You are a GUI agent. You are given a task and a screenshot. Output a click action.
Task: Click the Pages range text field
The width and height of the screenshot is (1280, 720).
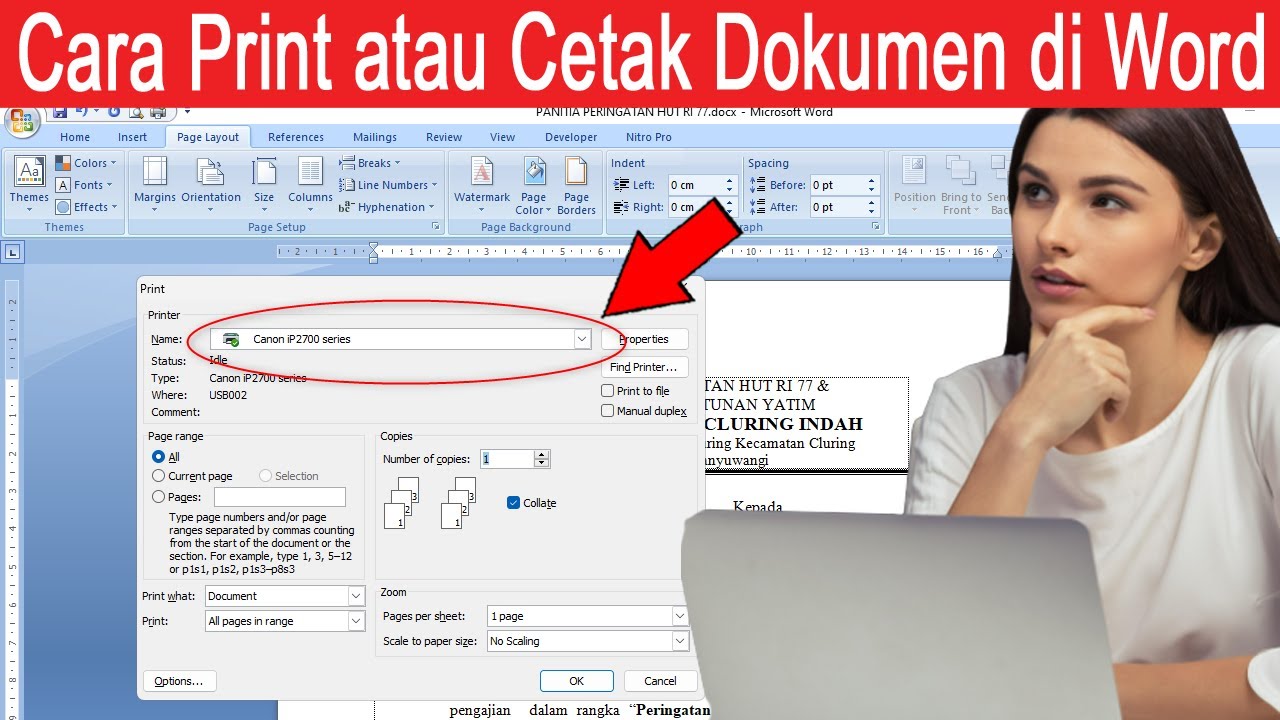pos(280,497)
